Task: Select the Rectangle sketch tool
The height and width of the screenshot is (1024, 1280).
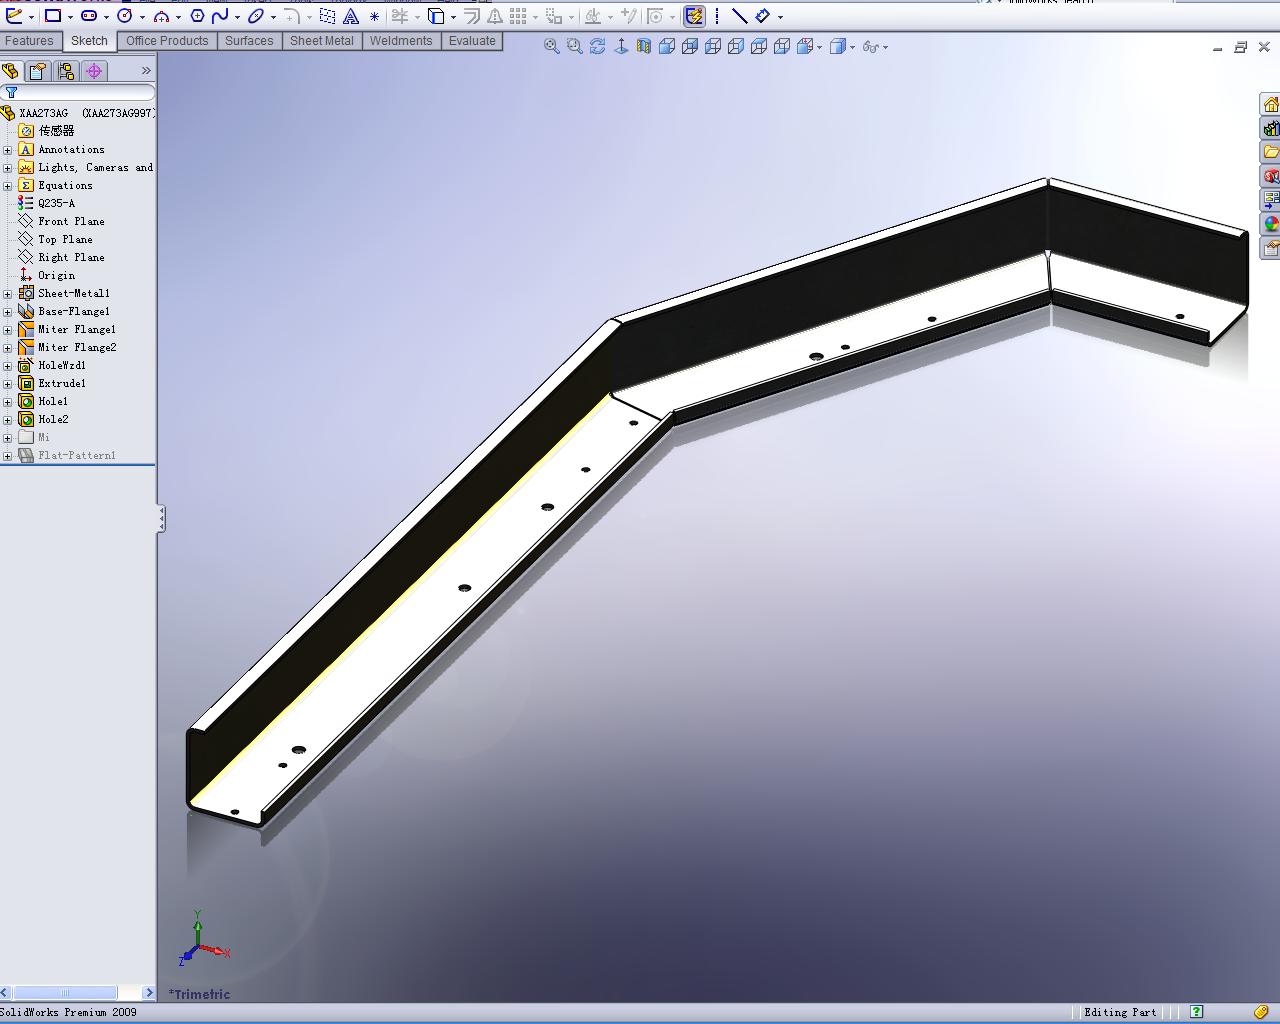Action: 53,16
